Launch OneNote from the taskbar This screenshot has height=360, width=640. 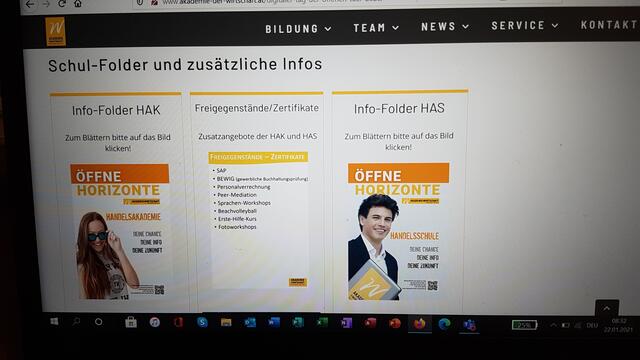click(x=347, y=323)
